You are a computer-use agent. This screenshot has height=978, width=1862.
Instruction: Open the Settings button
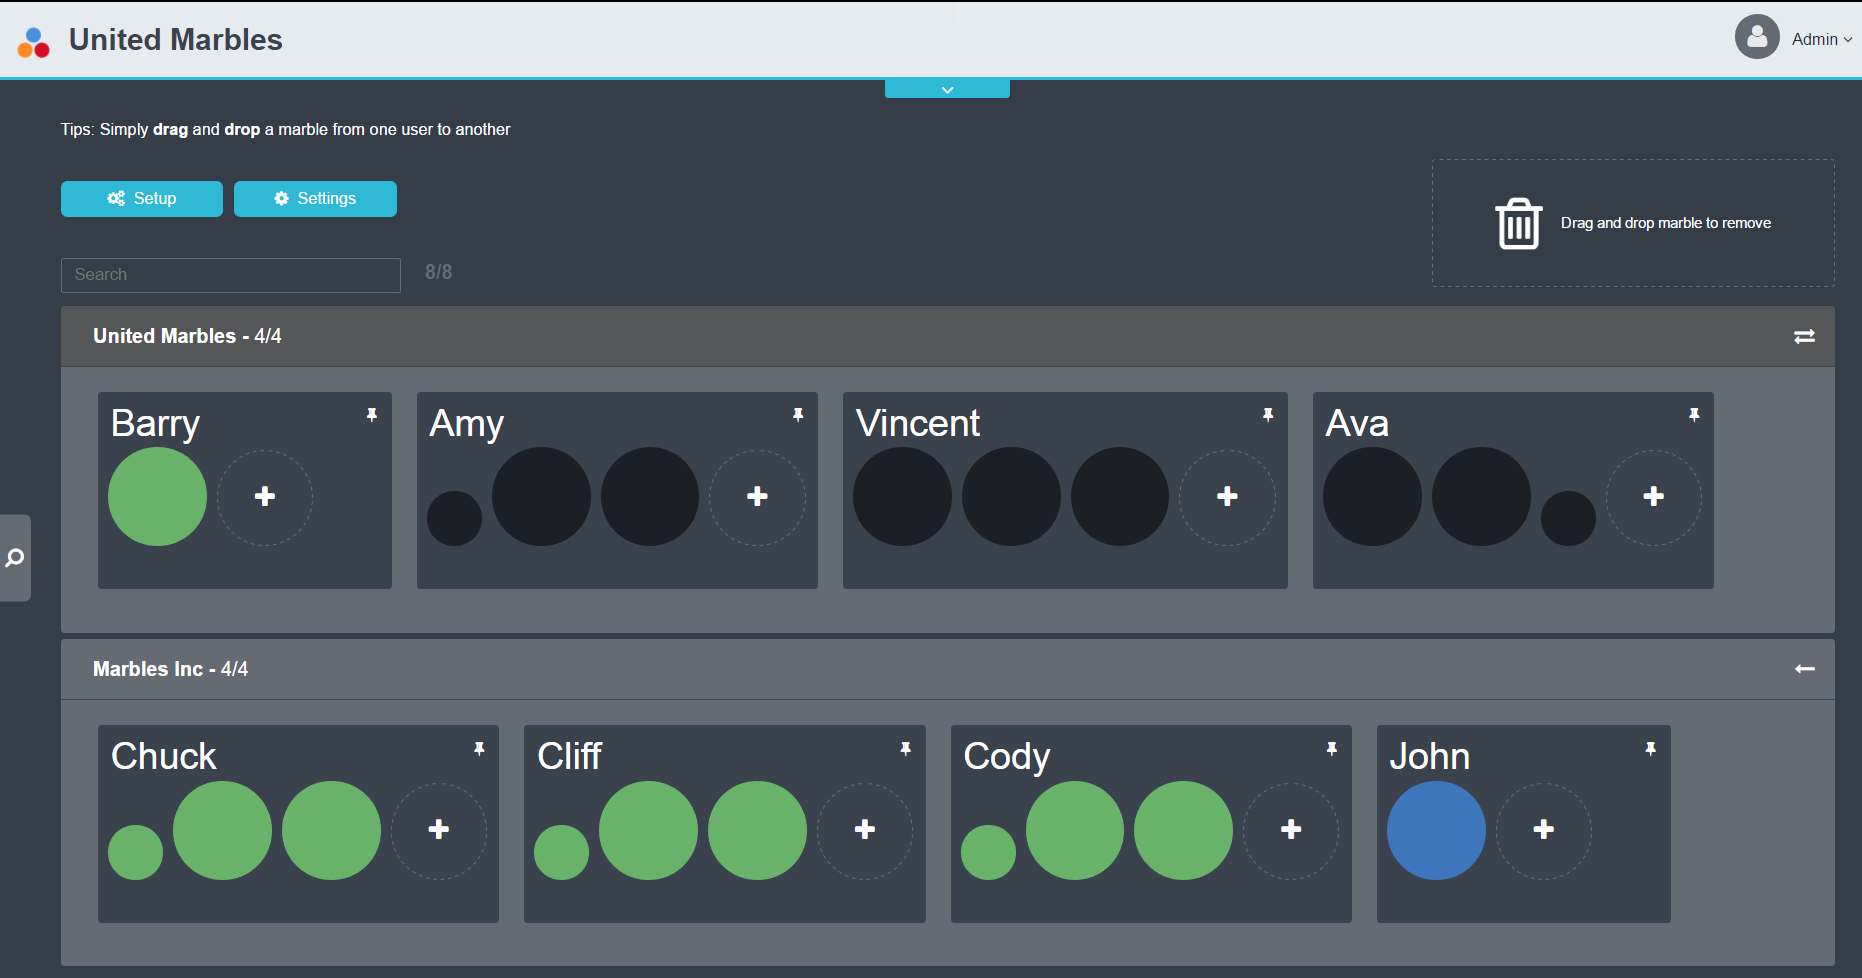(x=315, y=199)
